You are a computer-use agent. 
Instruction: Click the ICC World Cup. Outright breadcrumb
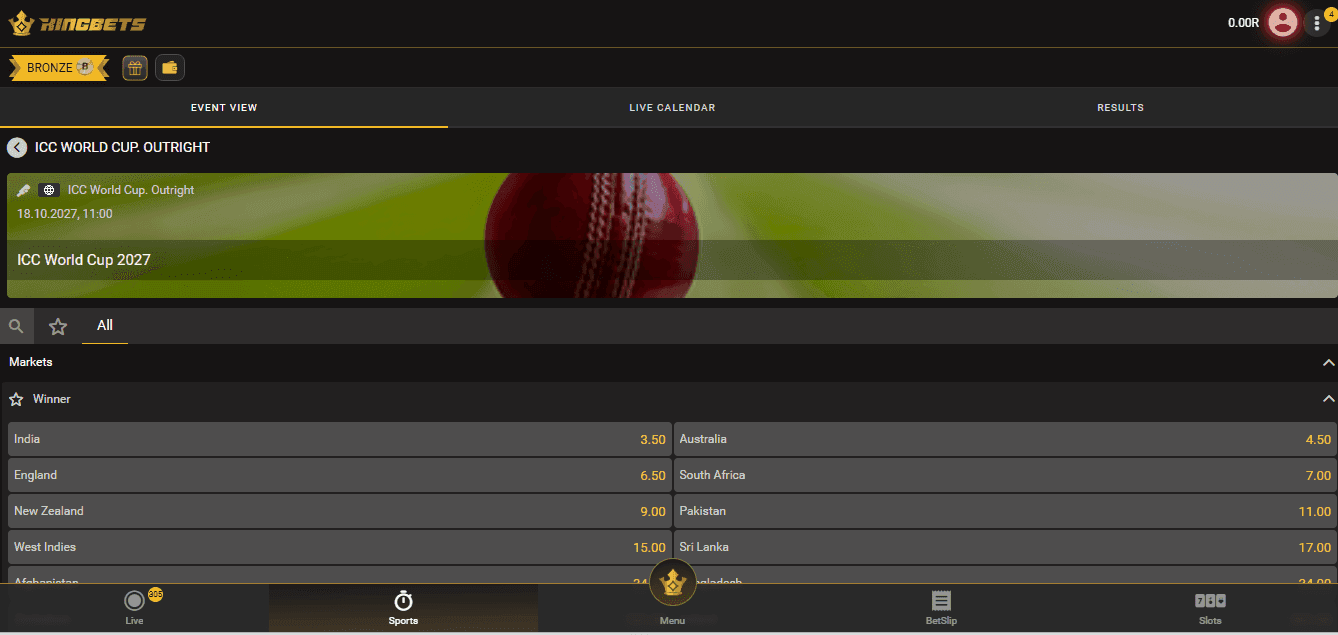[x=131, y=190]
